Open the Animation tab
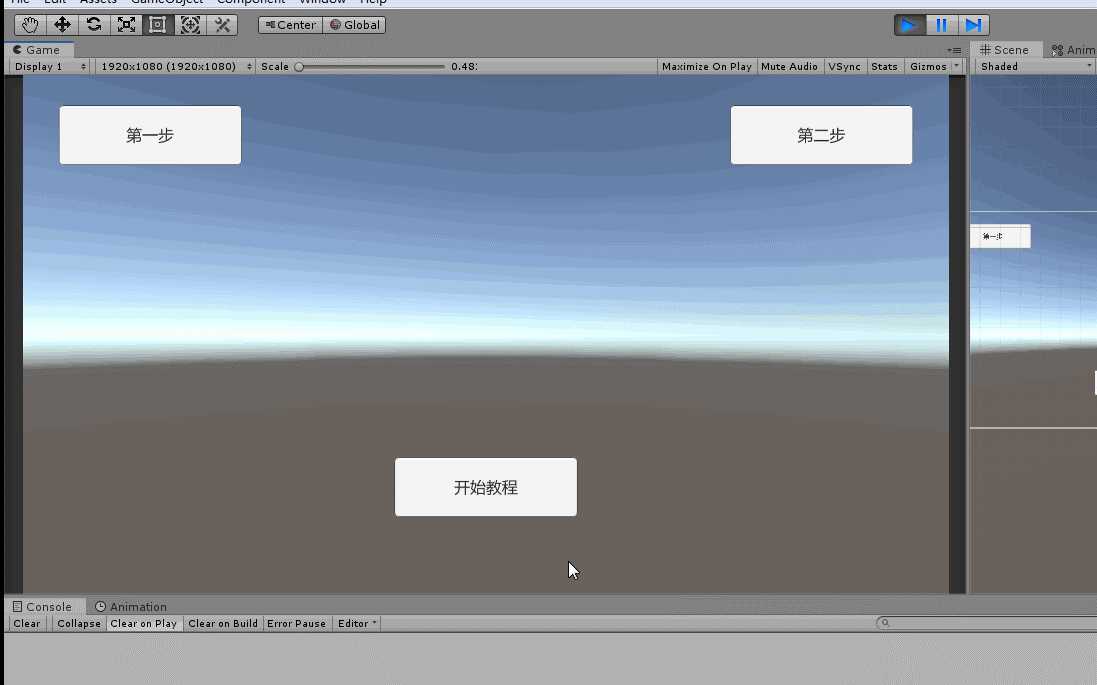The height and width of the screenshot is (685, 1097). (131, 607)
